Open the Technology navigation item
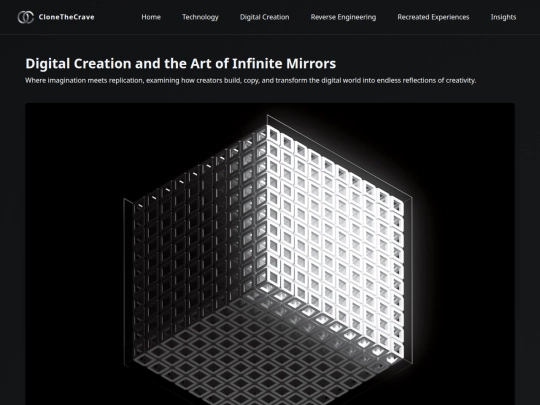540x405 pixels. point(200,17)
